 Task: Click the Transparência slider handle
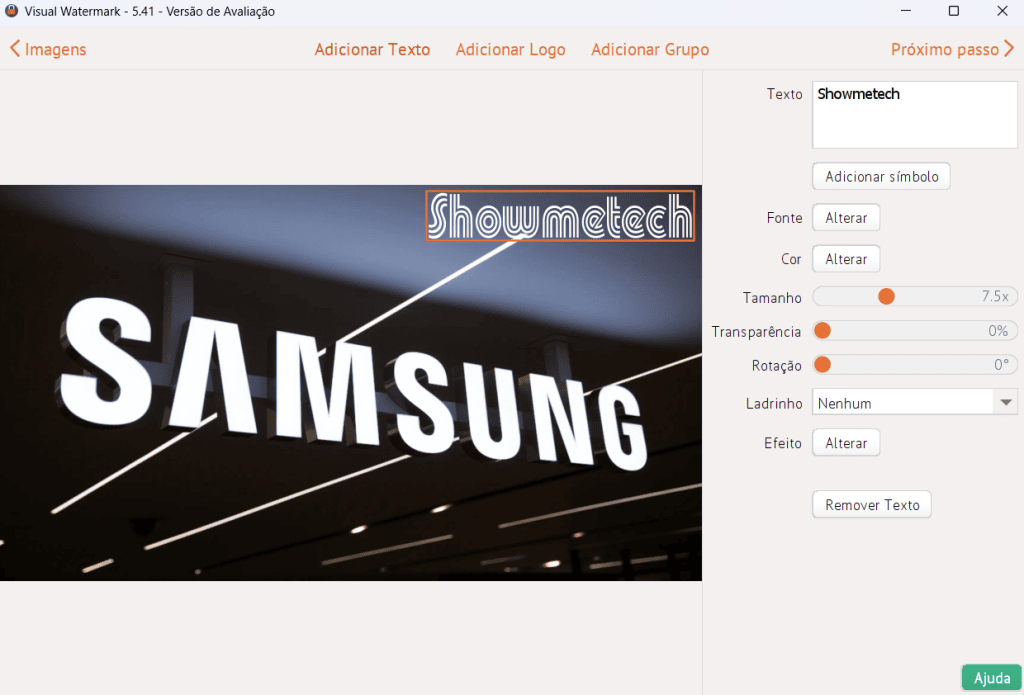pyautogui.click(x=823, y=331)
